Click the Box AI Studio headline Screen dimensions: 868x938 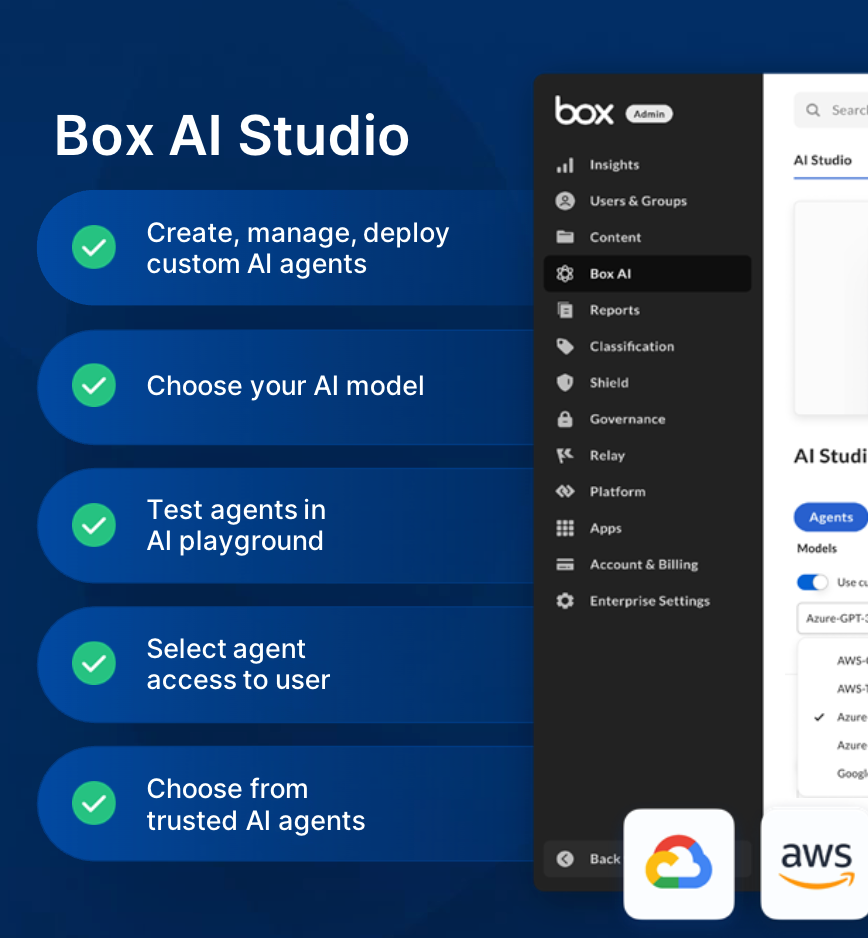pyautogui.click(x=232, y=136)
